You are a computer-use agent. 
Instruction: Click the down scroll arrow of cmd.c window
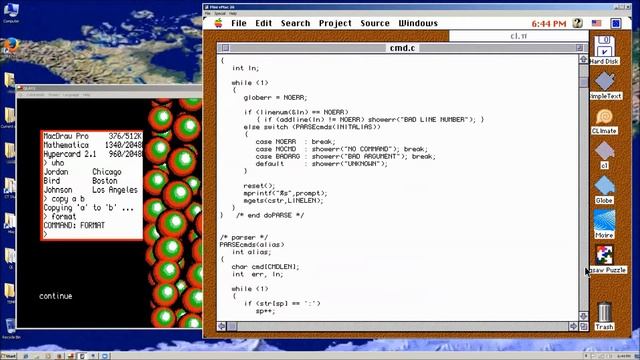point(583,316)
